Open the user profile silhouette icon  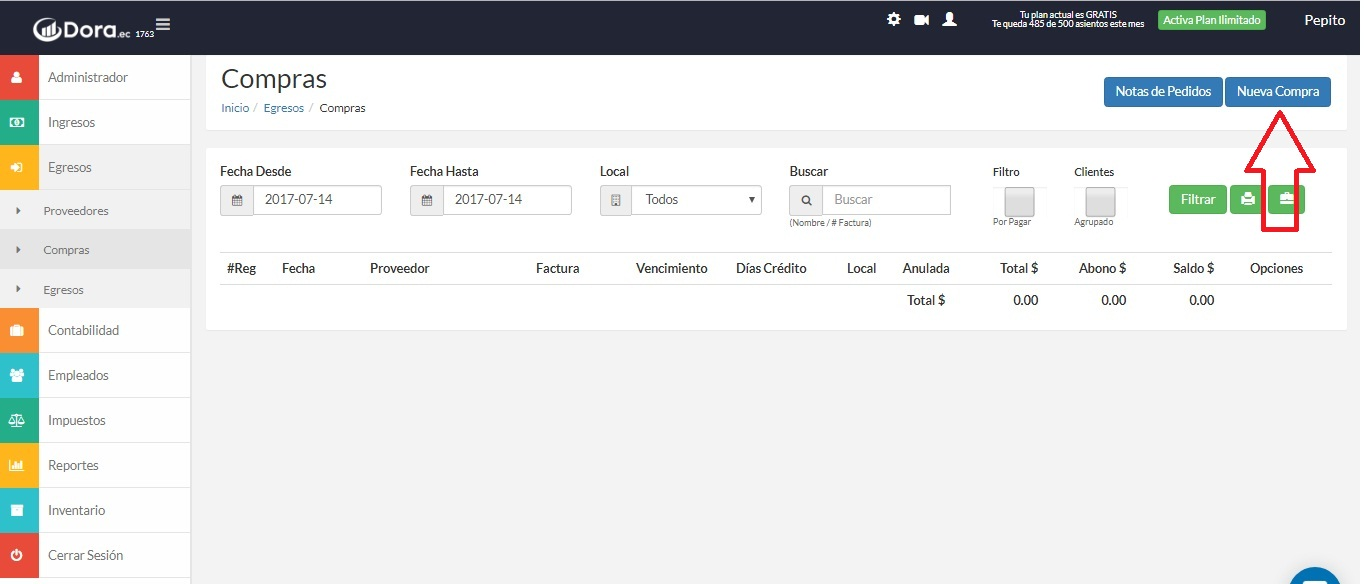point(950,19)
